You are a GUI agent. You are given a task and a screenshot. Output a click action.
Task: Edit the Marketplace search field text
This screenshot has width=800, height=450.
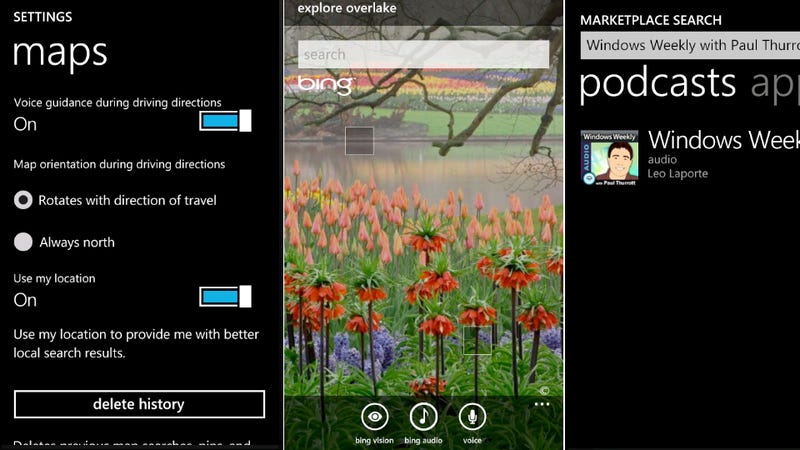coord(690,45)
